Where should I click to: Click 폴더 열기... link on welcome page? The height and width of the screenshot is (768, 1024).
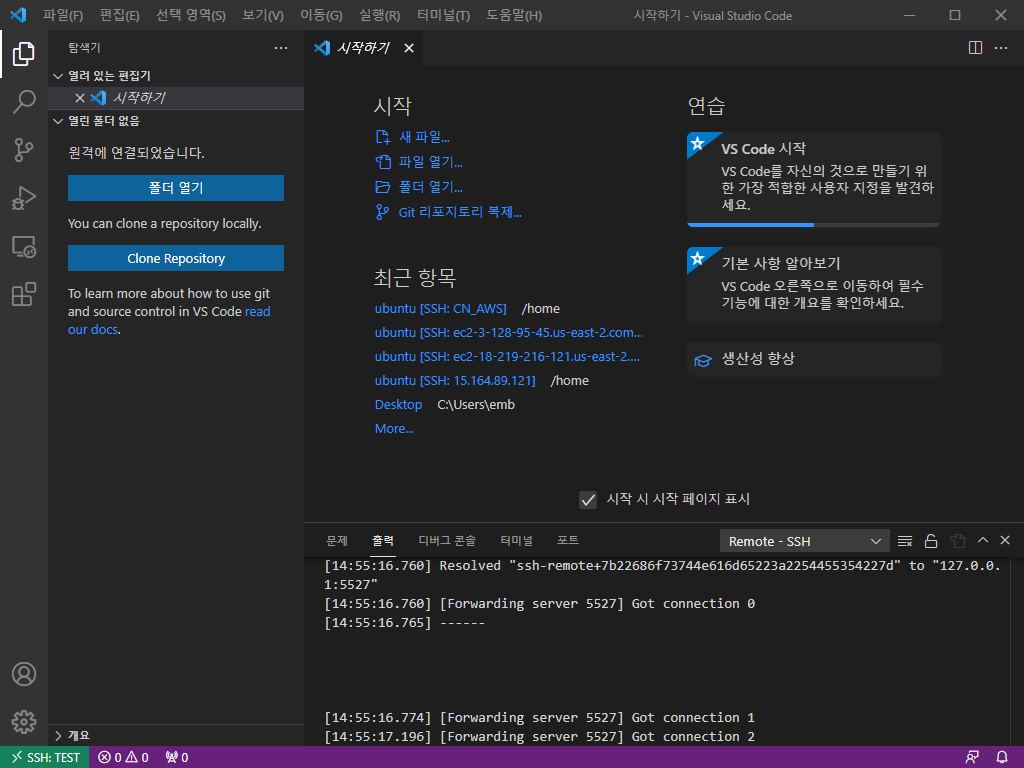click(x=419, y=187)
